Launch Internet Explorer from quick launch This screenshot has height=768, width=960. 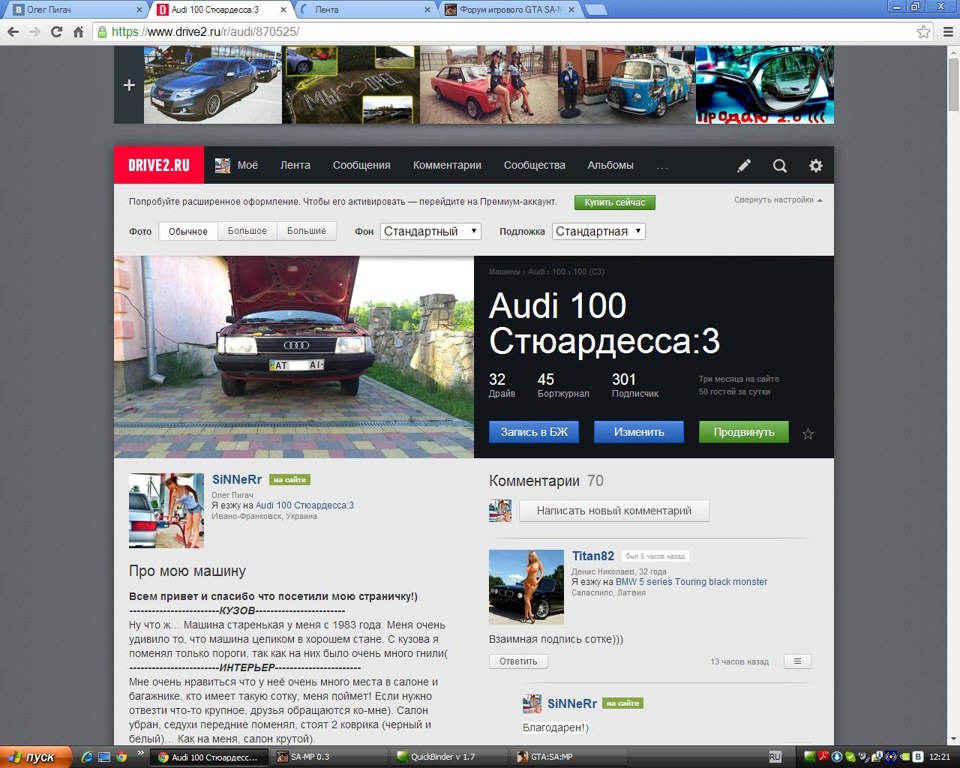point(87,757)
